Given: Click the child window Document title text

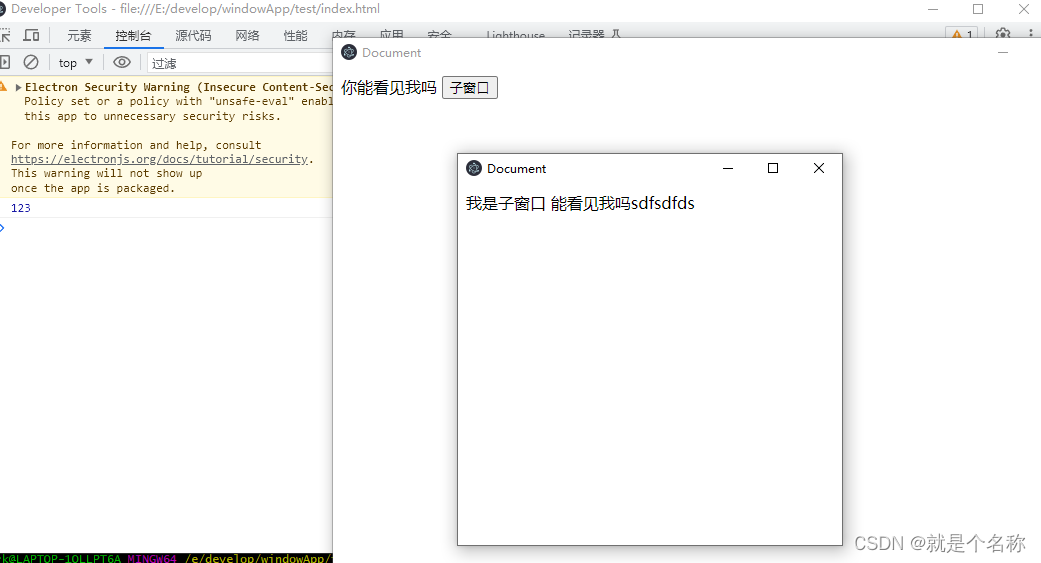Looking at the screenshot, I should point(516,169).
